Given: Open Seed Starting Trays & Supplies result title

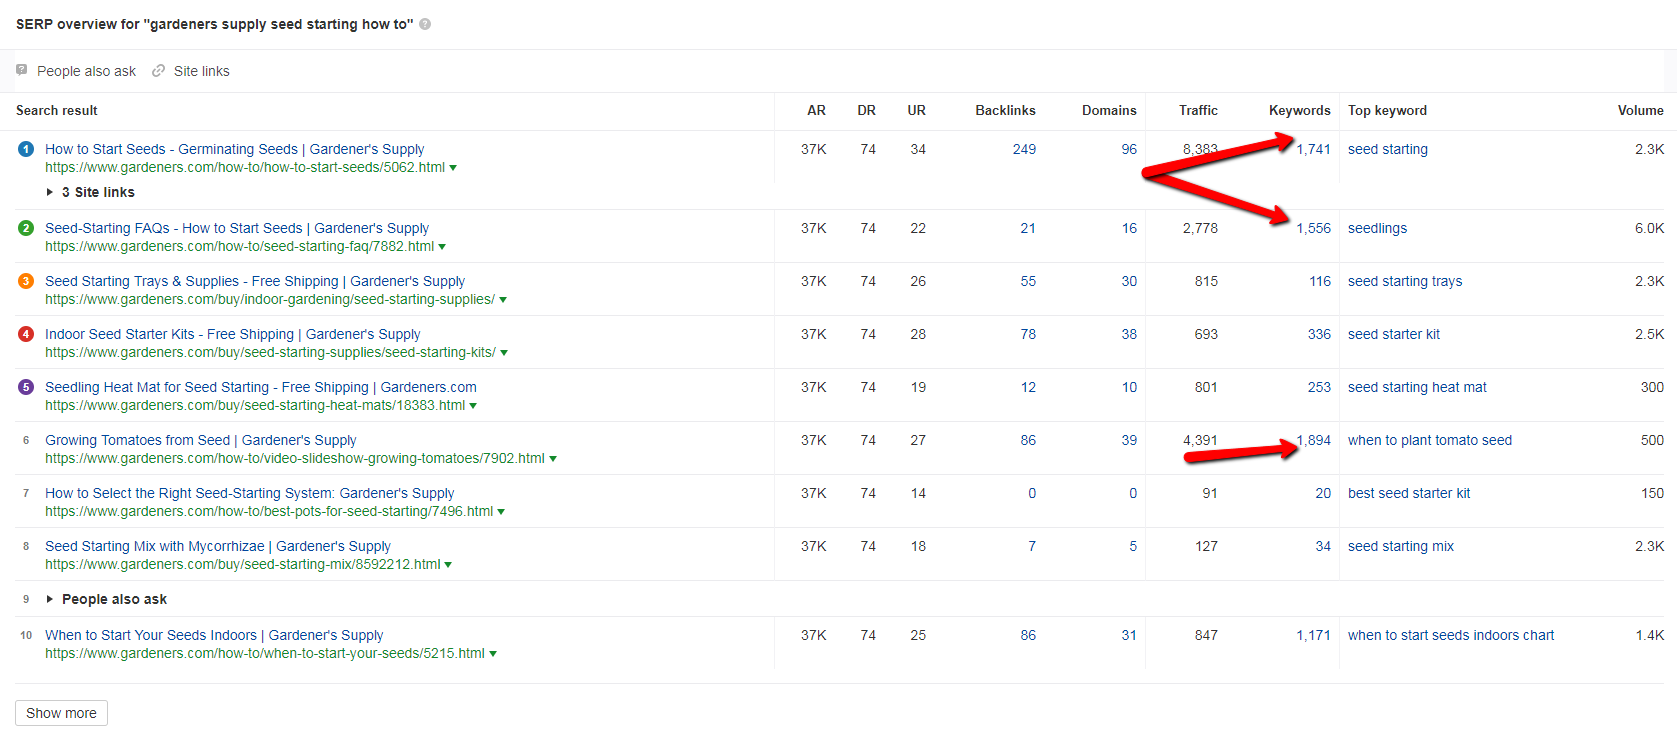Looking at the screenshot, I should (x=255, y=281).
